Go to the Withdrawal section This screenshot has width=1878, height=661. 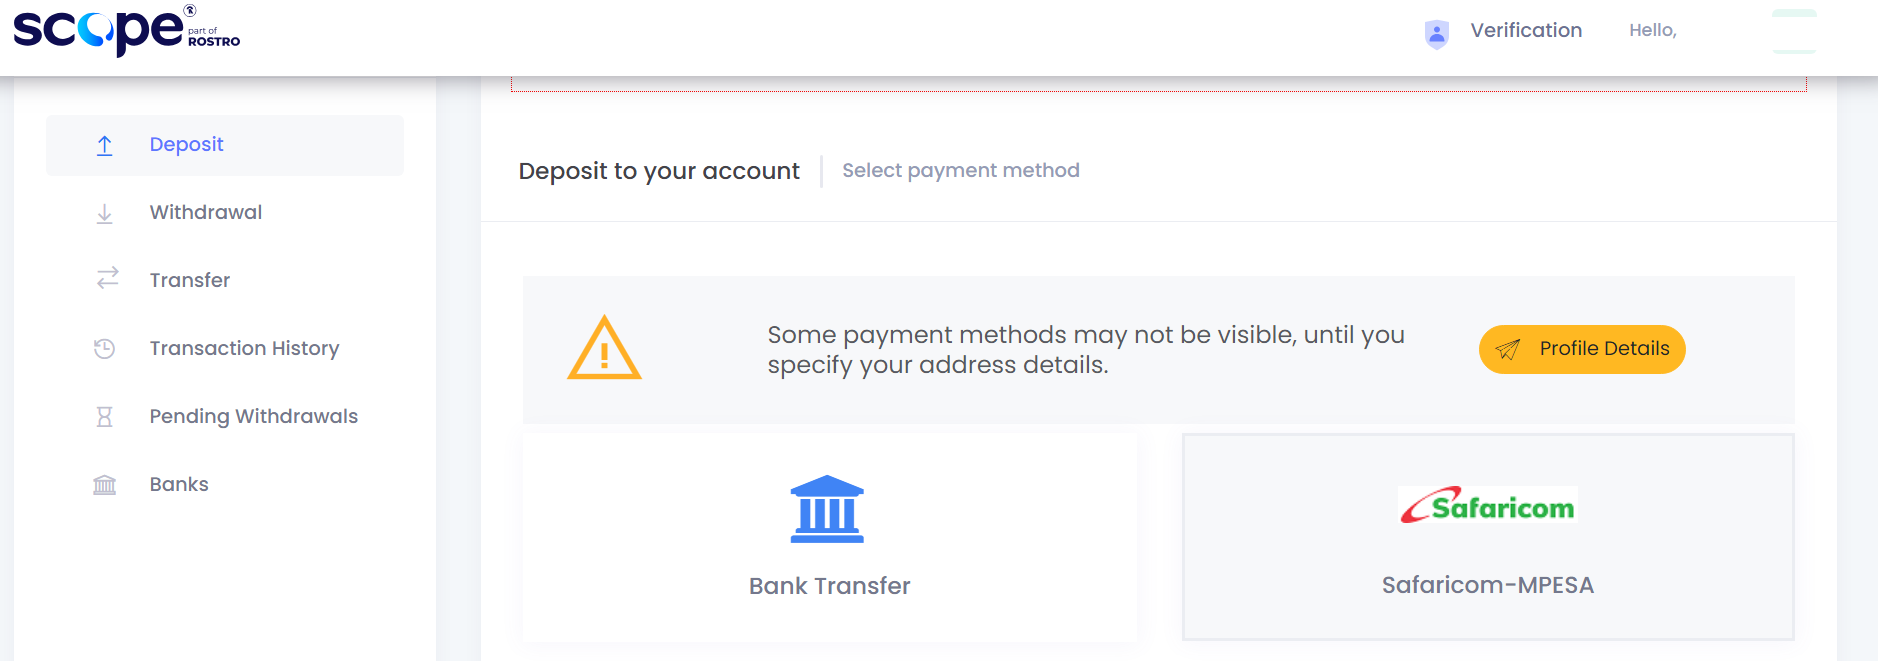(x=206, y=213)
